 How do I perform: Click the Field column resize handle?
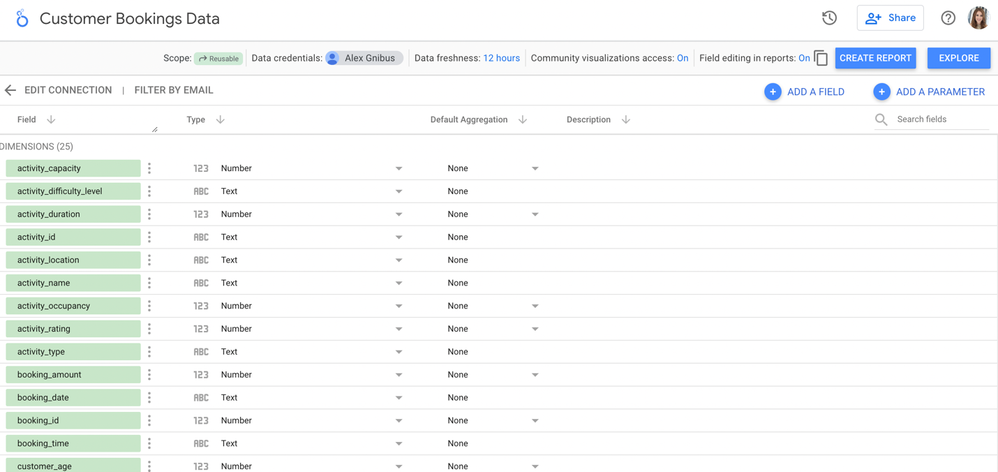pos(155,130)
